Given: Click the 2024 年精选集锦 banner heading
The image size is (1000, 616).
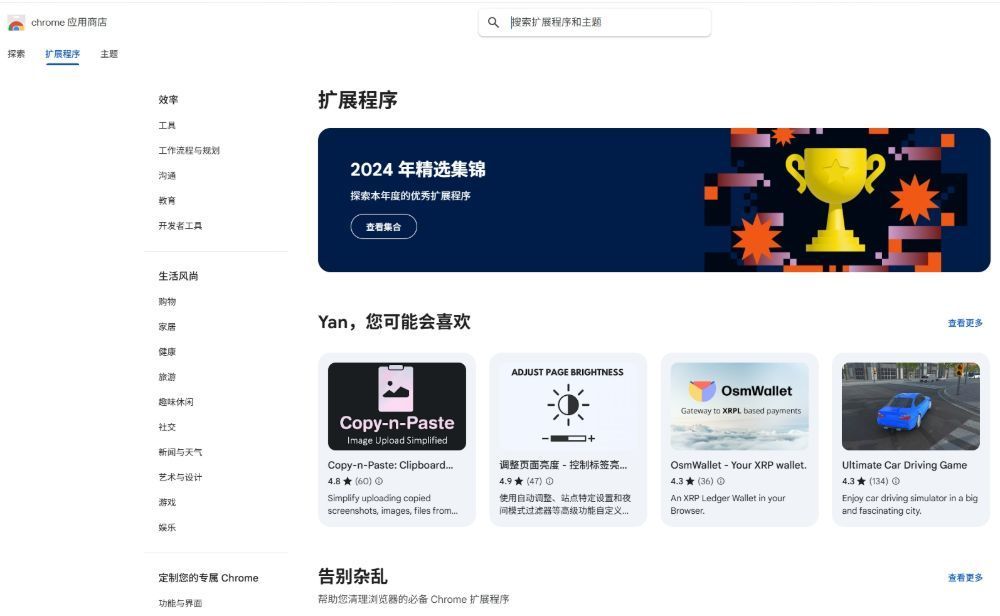Looking at the screenshot, I should (x=418, y=170).
